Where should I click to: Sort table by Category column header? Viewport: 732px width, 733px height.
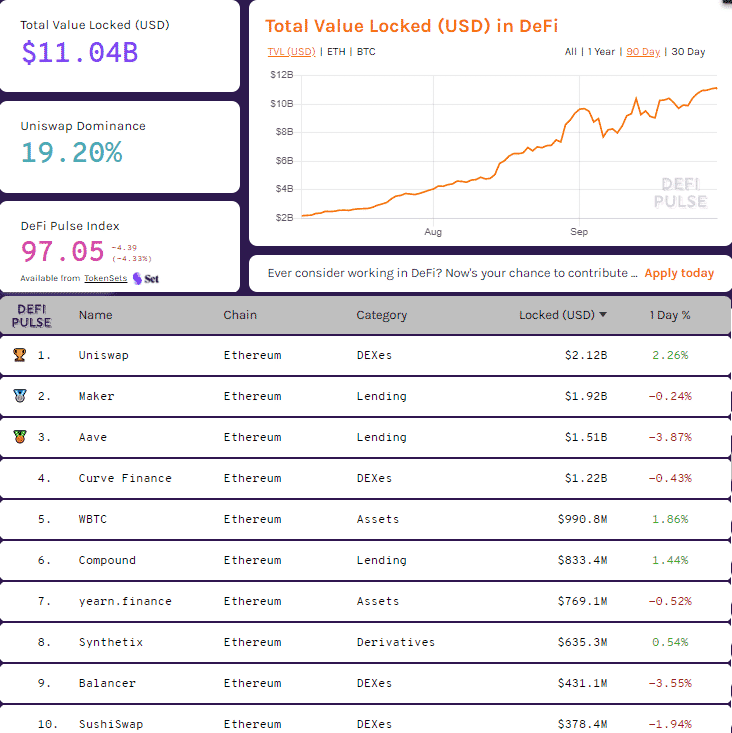click(x=381, y=315)
